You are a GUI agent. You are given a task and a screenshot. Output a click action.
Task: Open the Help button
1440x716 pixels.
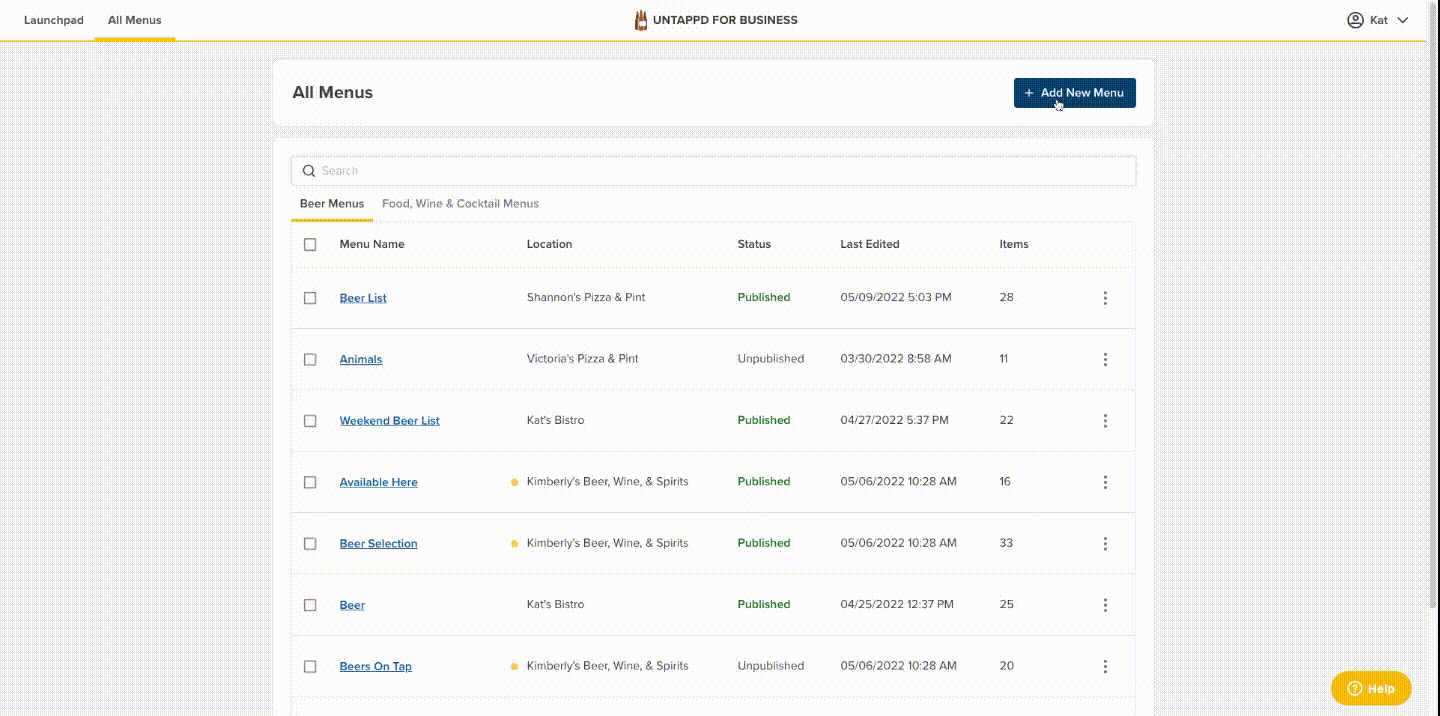[x=1371, y=688]
